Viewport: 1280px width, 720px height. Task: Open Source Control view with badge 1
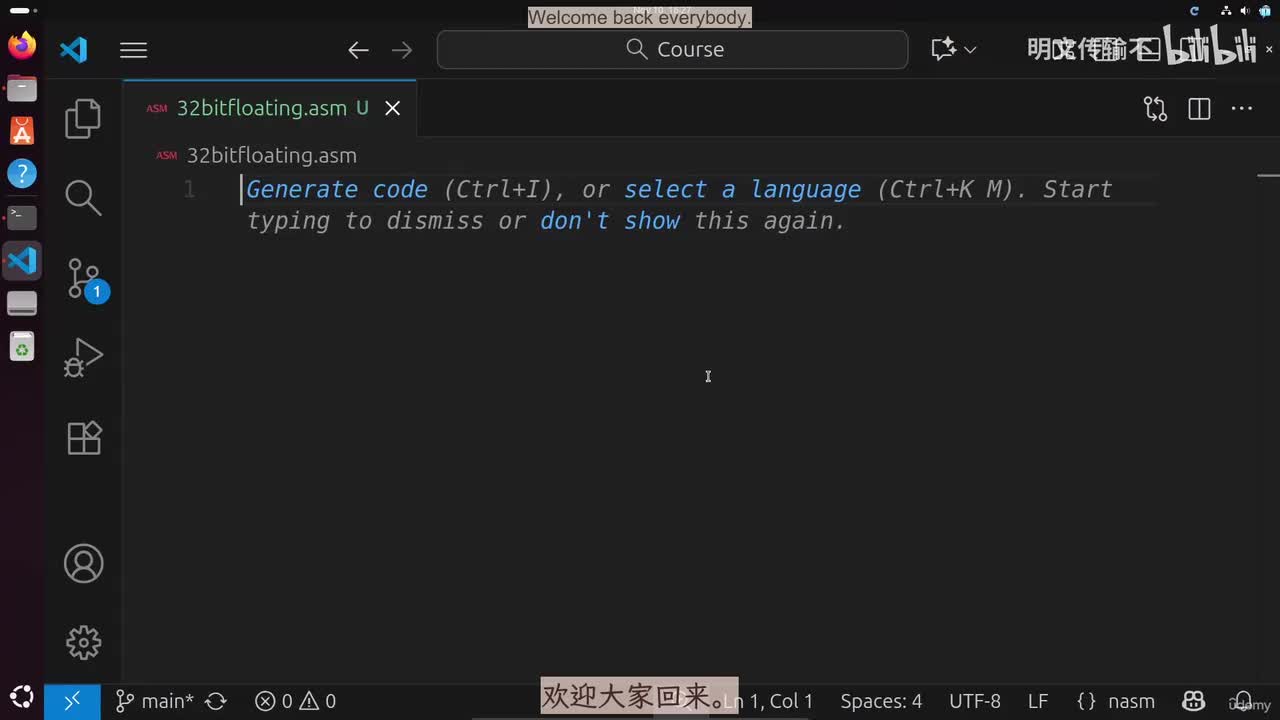click(x=86, y=279)
